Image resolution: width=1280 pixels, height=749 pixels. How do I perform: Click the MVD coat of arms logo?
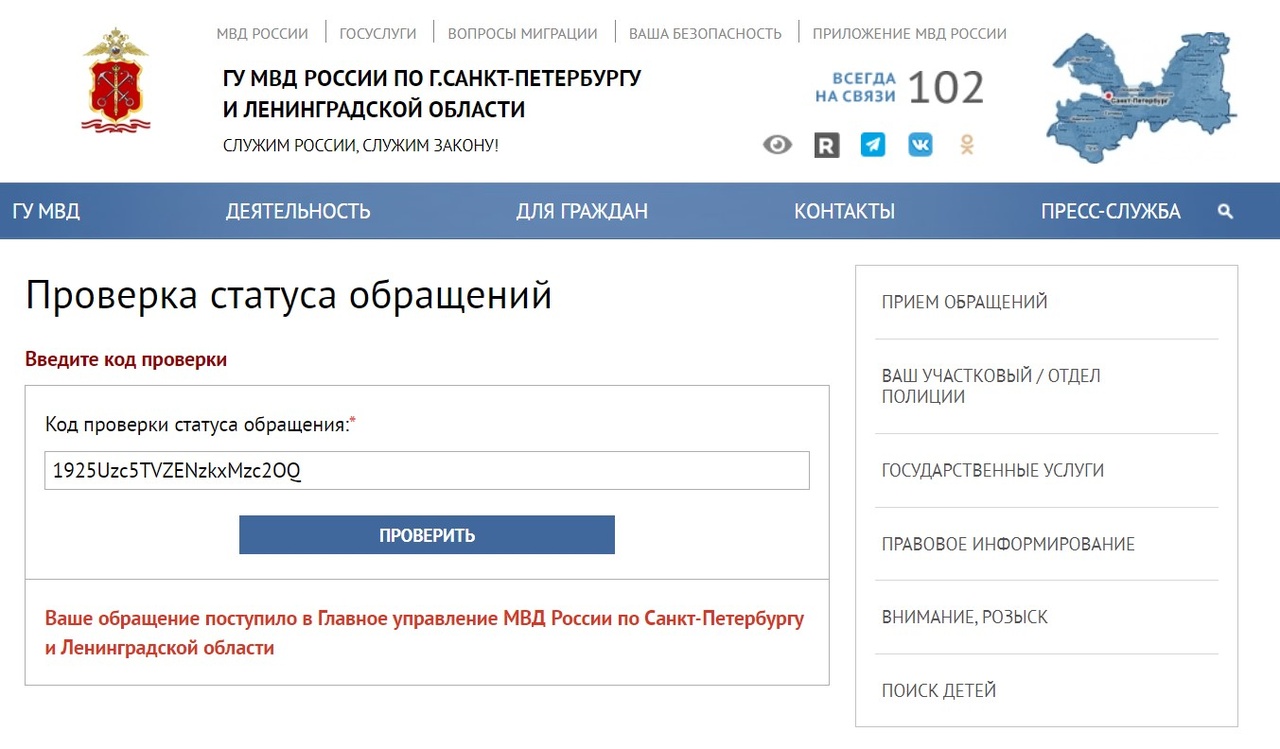tap(113, 81)
